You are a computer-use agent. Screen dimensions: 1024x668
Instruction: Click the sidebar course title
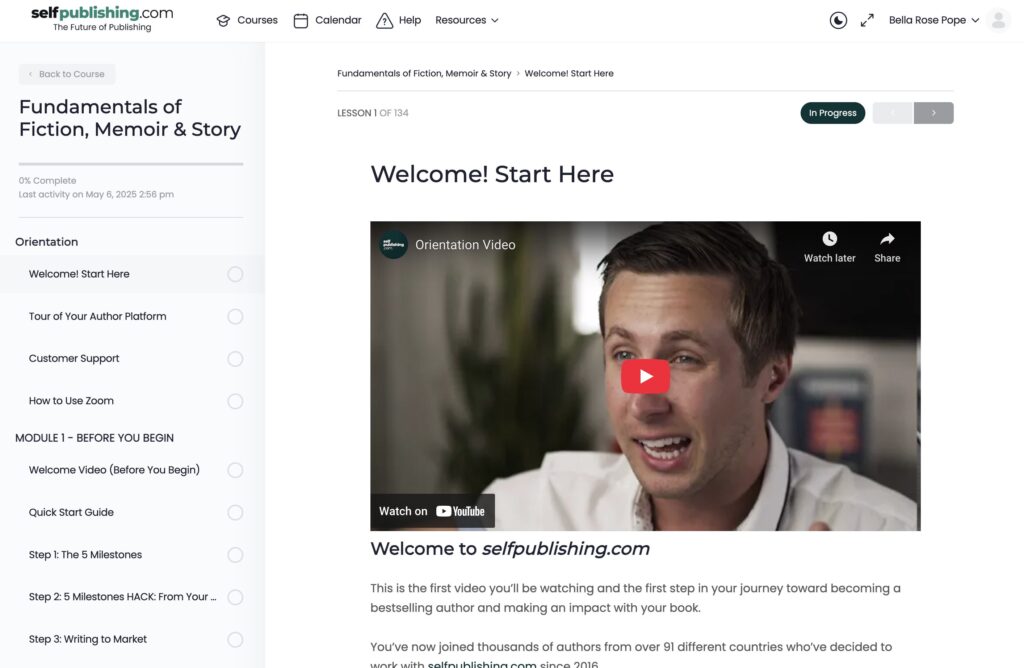click(x=129, y=118)
